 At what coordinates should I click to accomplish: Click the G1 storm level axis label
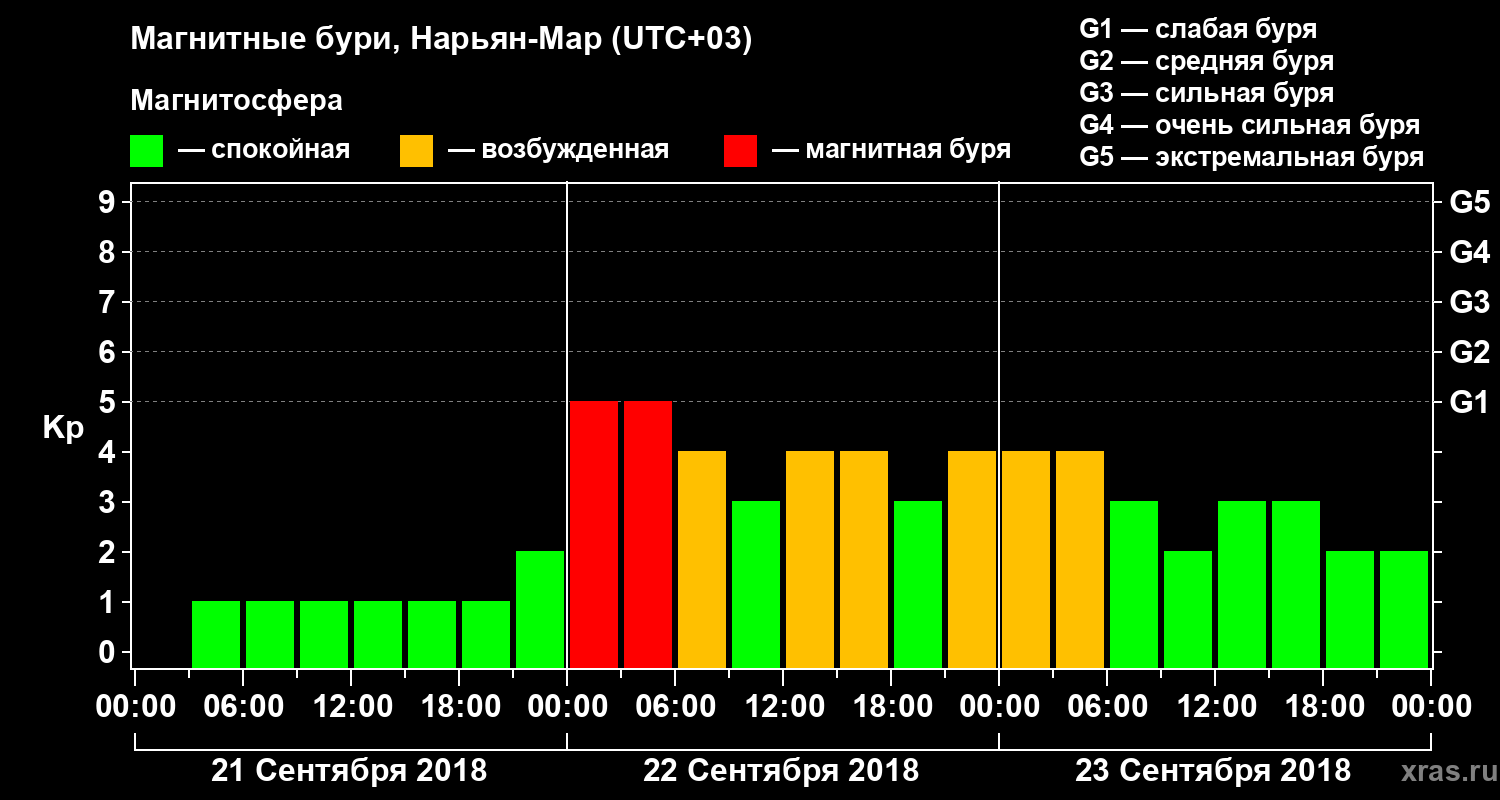pos(1469,402)
